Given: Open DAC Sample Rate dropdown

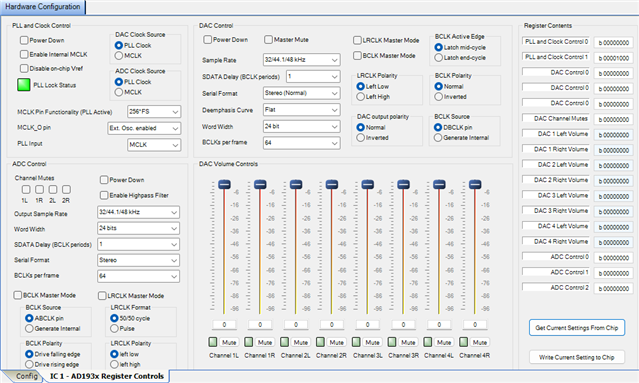Looking at the screenshot, I should click(302, 59).
